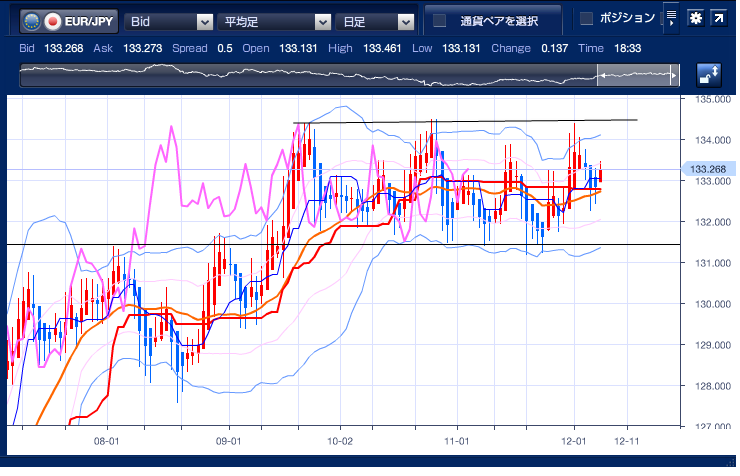This screenshot has height=476, width=740.
Task: Click the 08-01 date label on time axis
Action: tap(107, 441)
